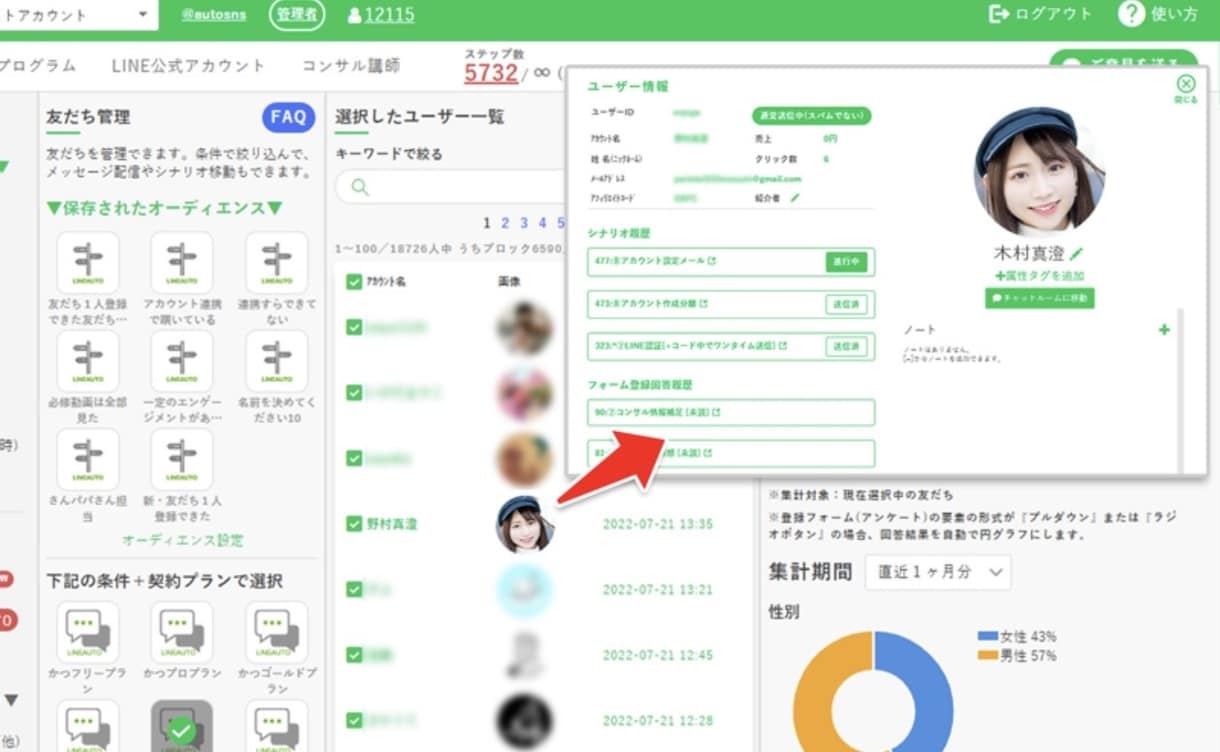Click the pencil icon next to 紹介者
Image resolution: width=1220 pixels, height=752 pixels.
click(x=795, y=198)
